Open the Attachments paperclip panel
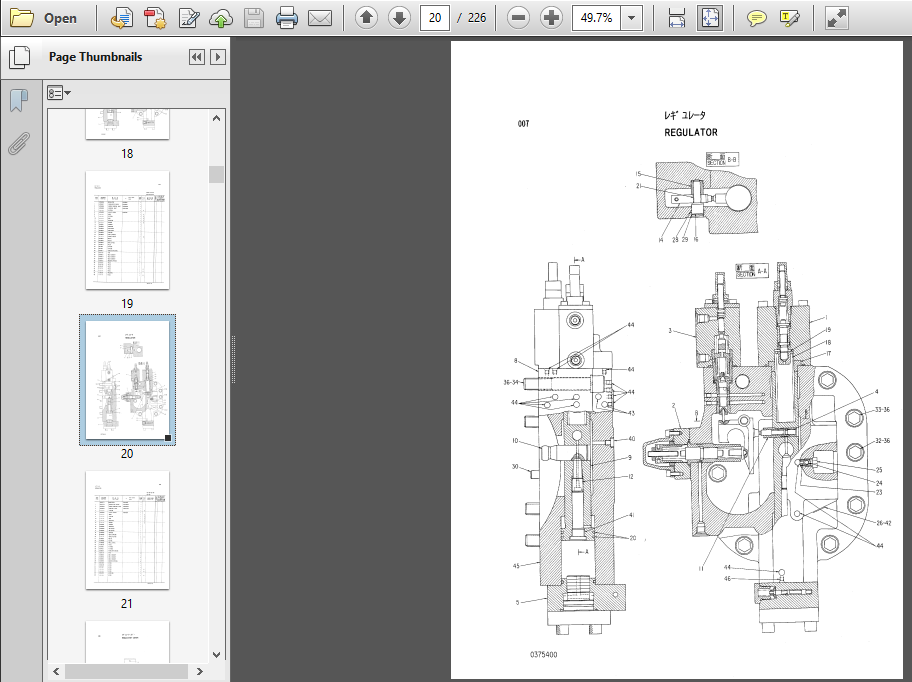 (x=19, y=143)
